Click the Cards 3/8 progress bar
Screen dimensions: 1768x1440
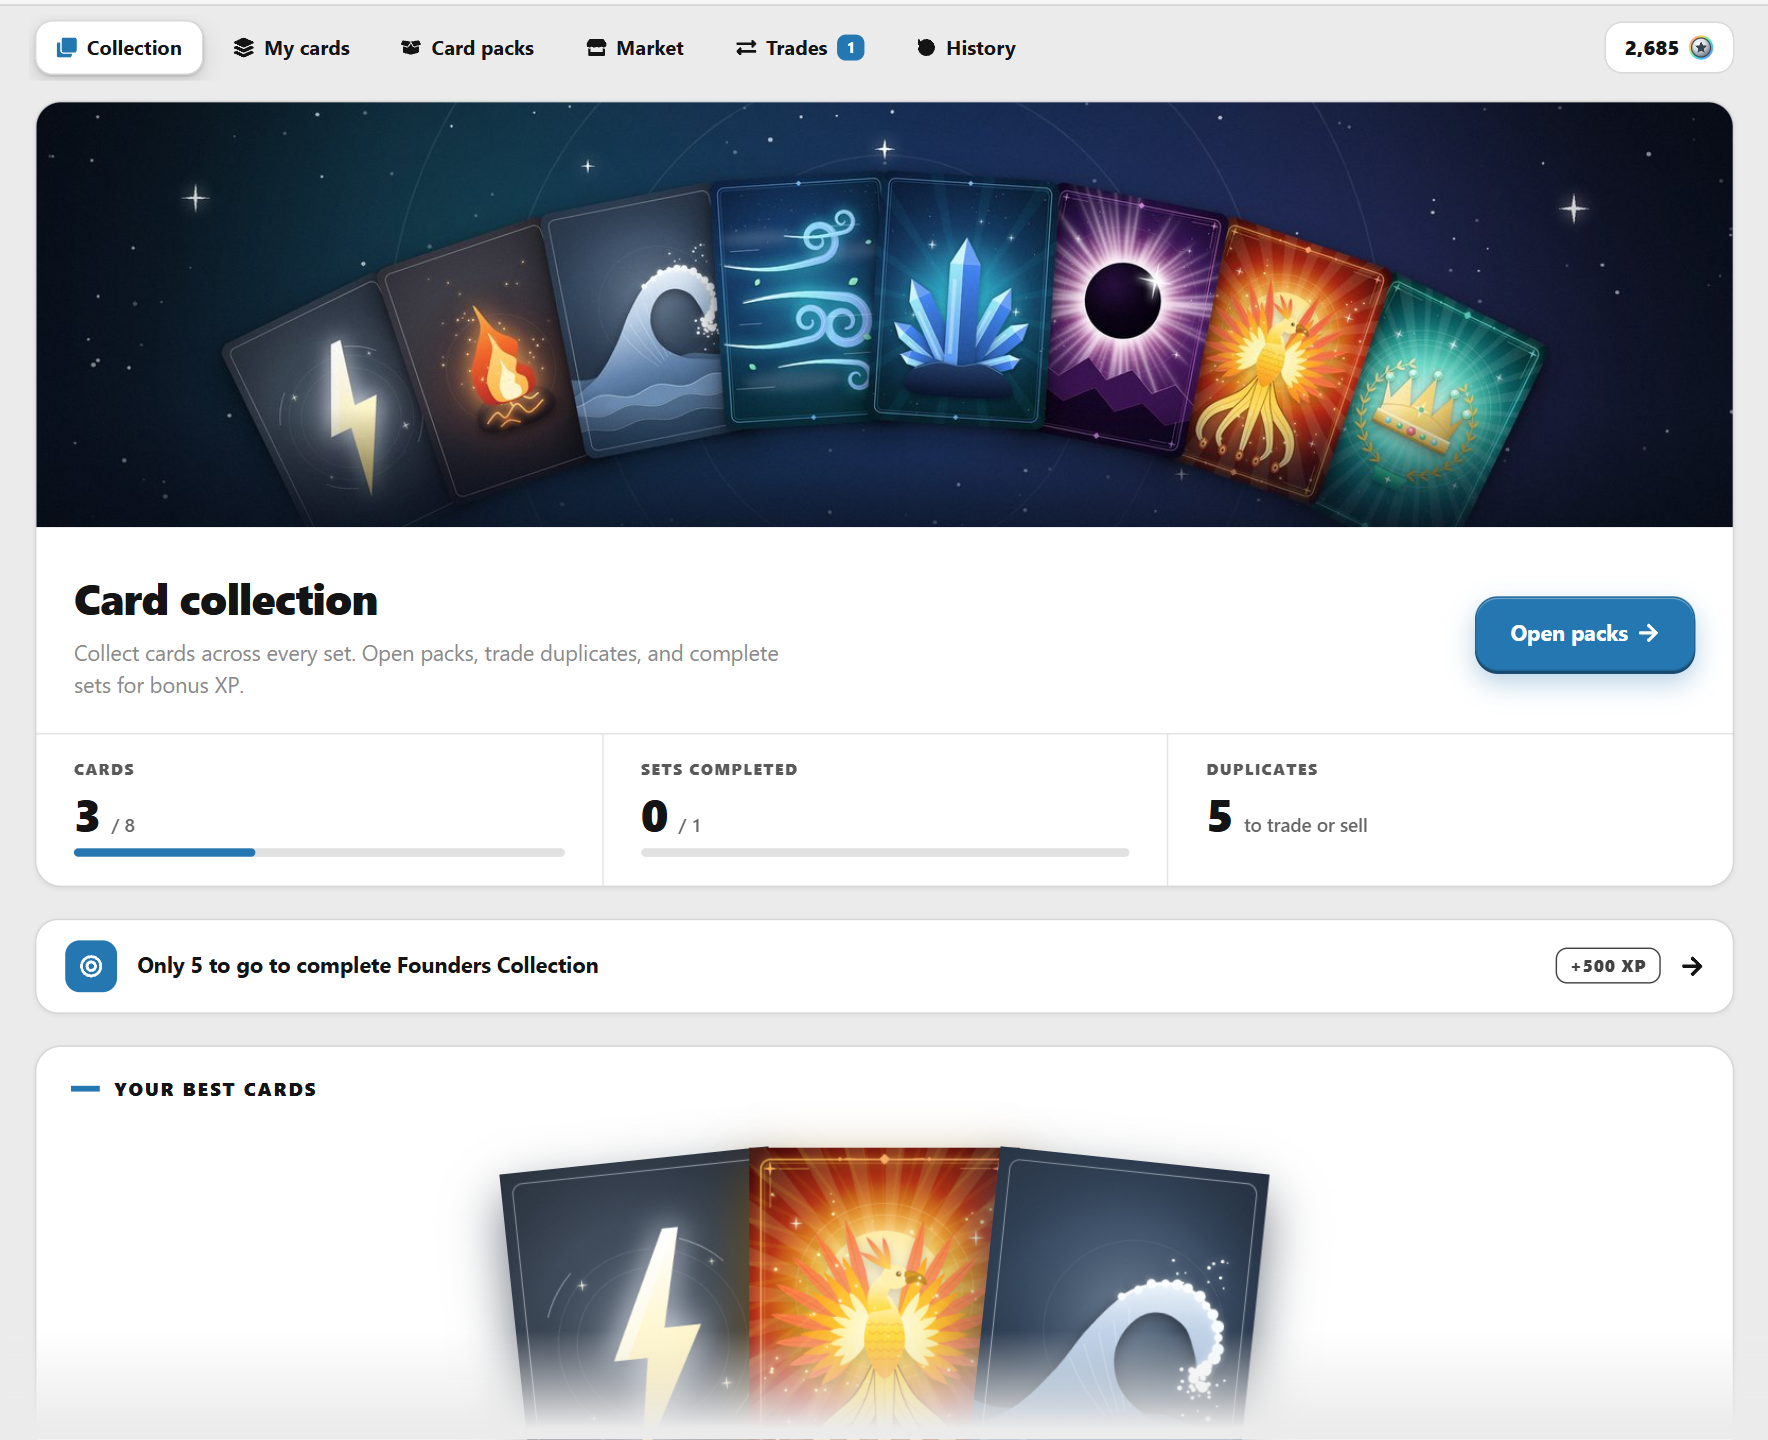pos(319,853)
